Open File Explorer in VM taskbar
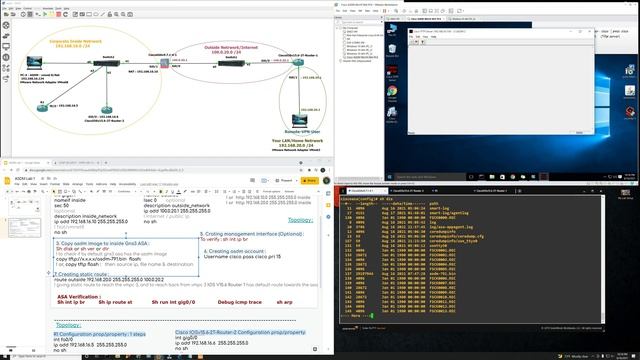This screenshot has height=360, width=640. tap(492, 177)
